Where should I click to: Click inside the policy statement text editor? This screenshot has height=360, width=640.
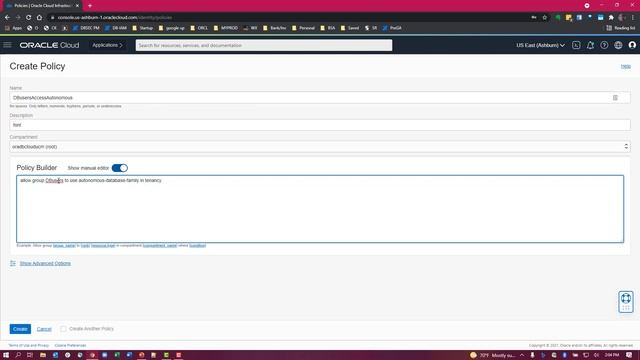coord(320,209)
